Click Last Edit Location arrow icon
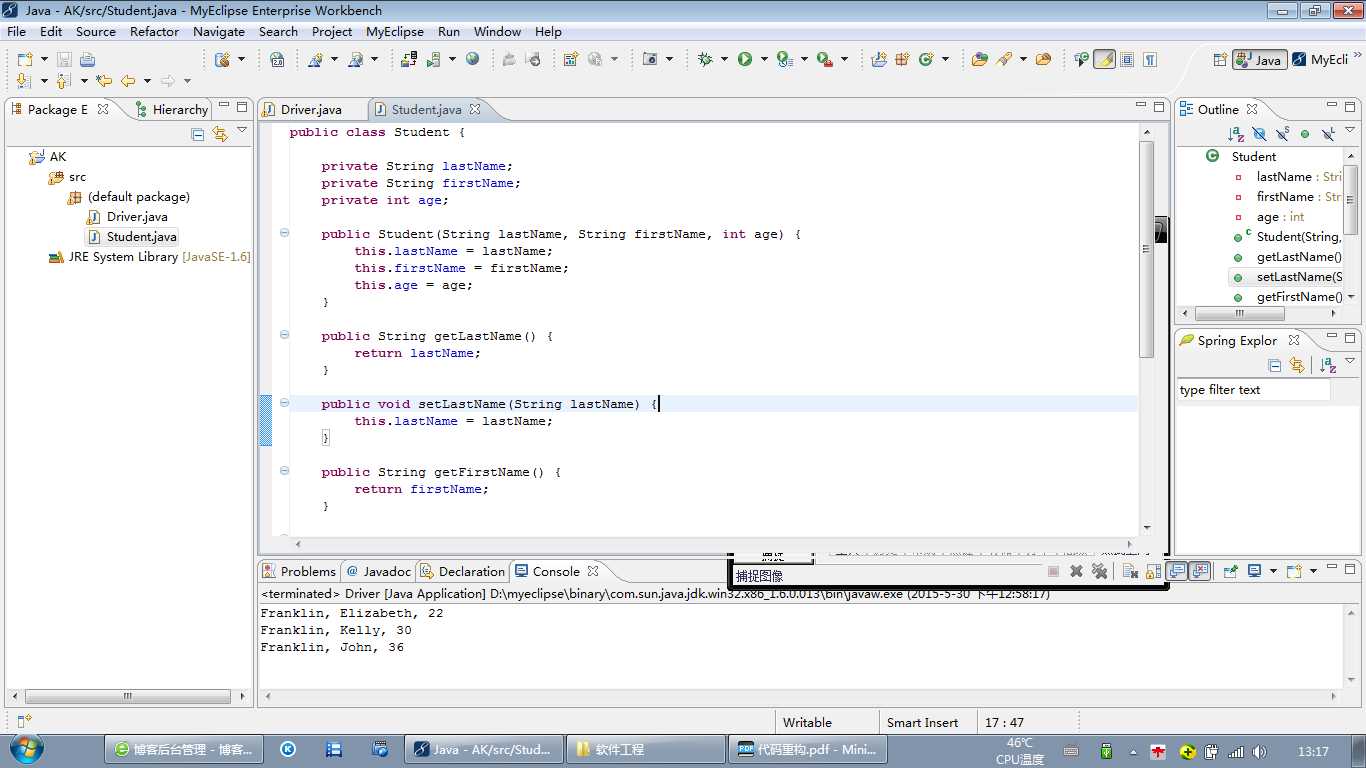The height and width of the screenshot is (768, 1366). coord(104,81)
